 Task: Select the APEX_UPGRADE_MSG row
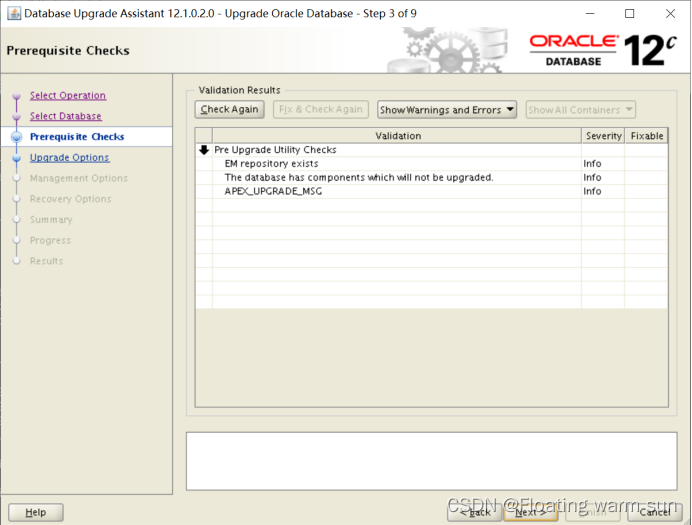(432, 191)
